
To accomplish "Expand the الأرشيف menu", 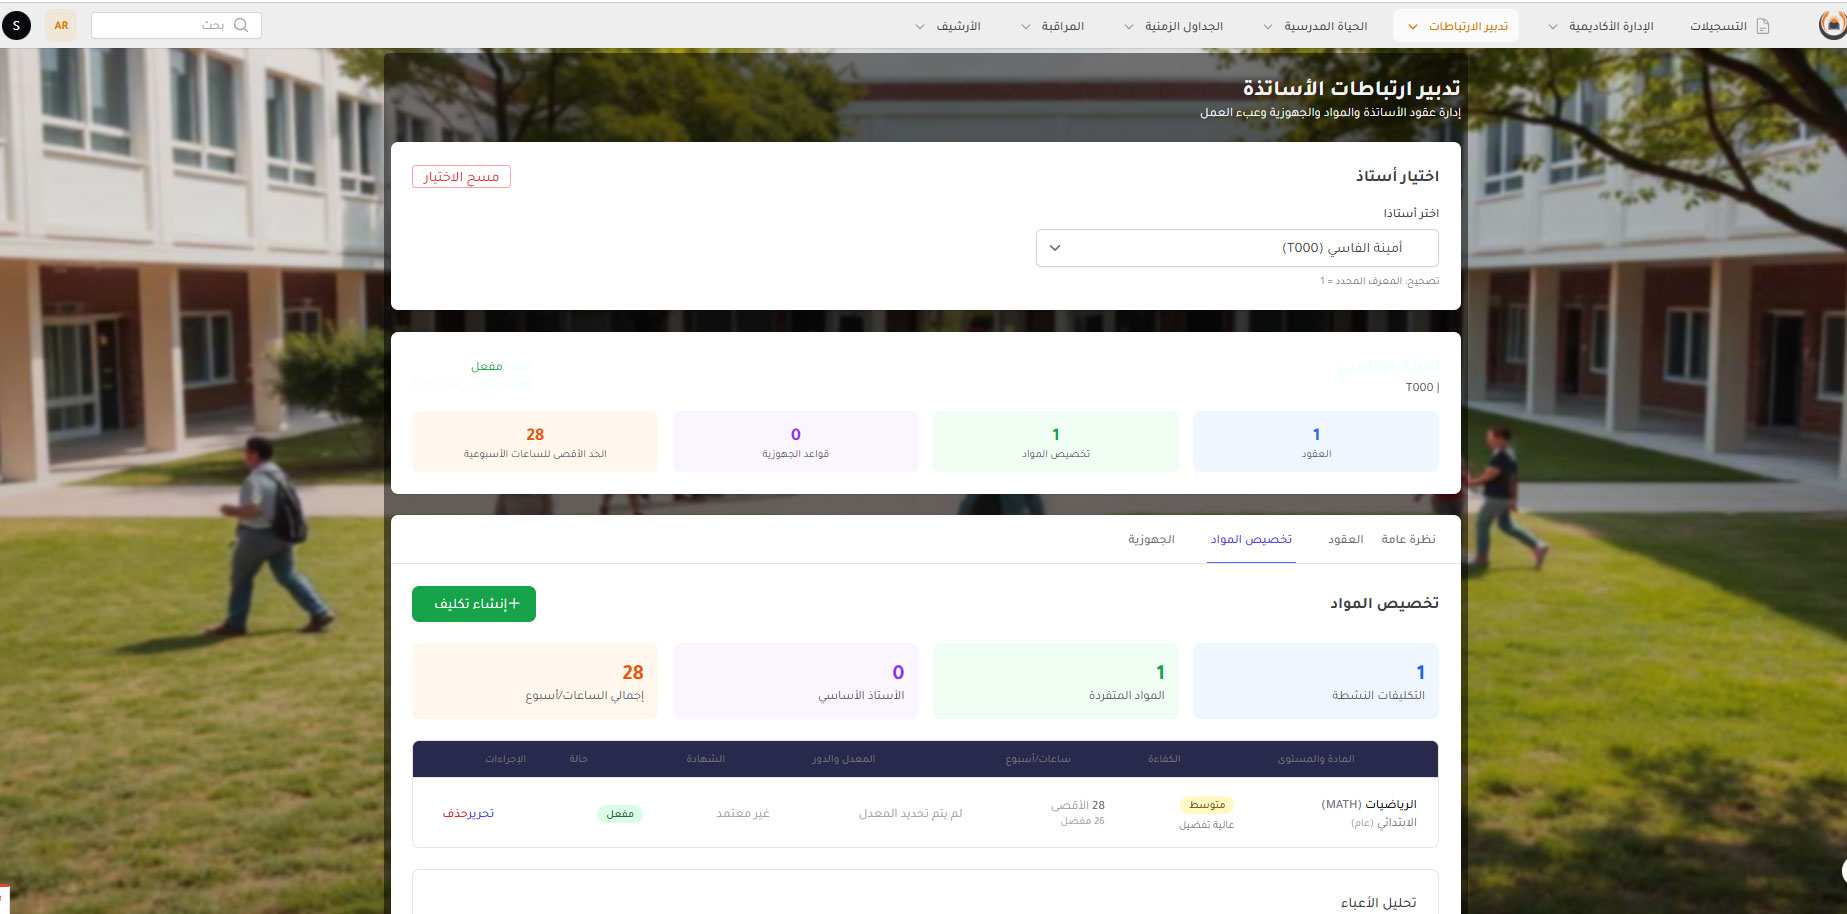I will click(x=948, y=26).
